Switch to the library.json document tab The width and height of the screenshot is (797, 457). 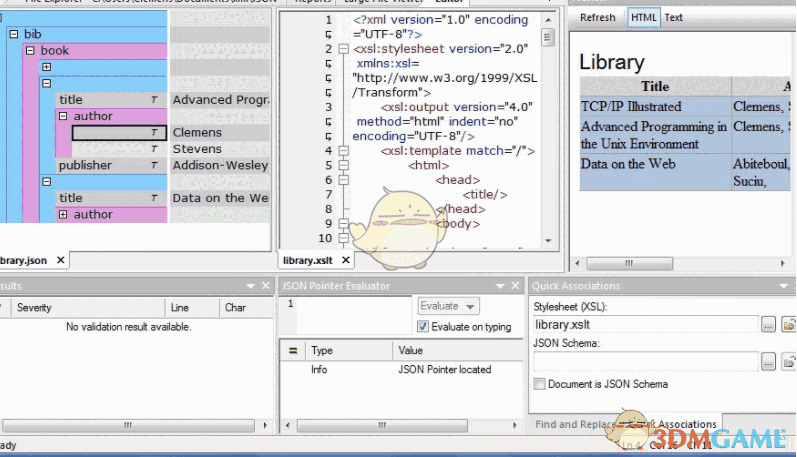(23, 260)
